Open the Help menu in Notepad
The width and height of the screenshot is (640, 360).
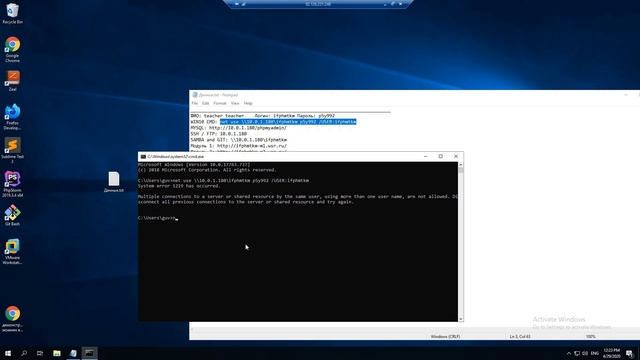[248, 103]
